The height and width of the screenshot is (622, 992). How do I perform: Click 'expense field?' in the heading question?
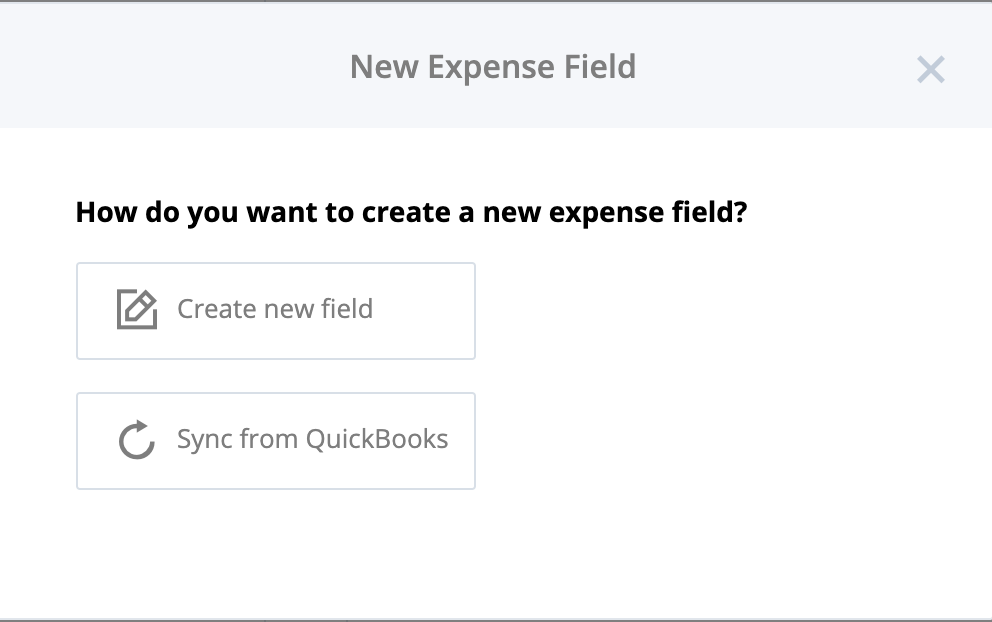[x=648, y=212]
